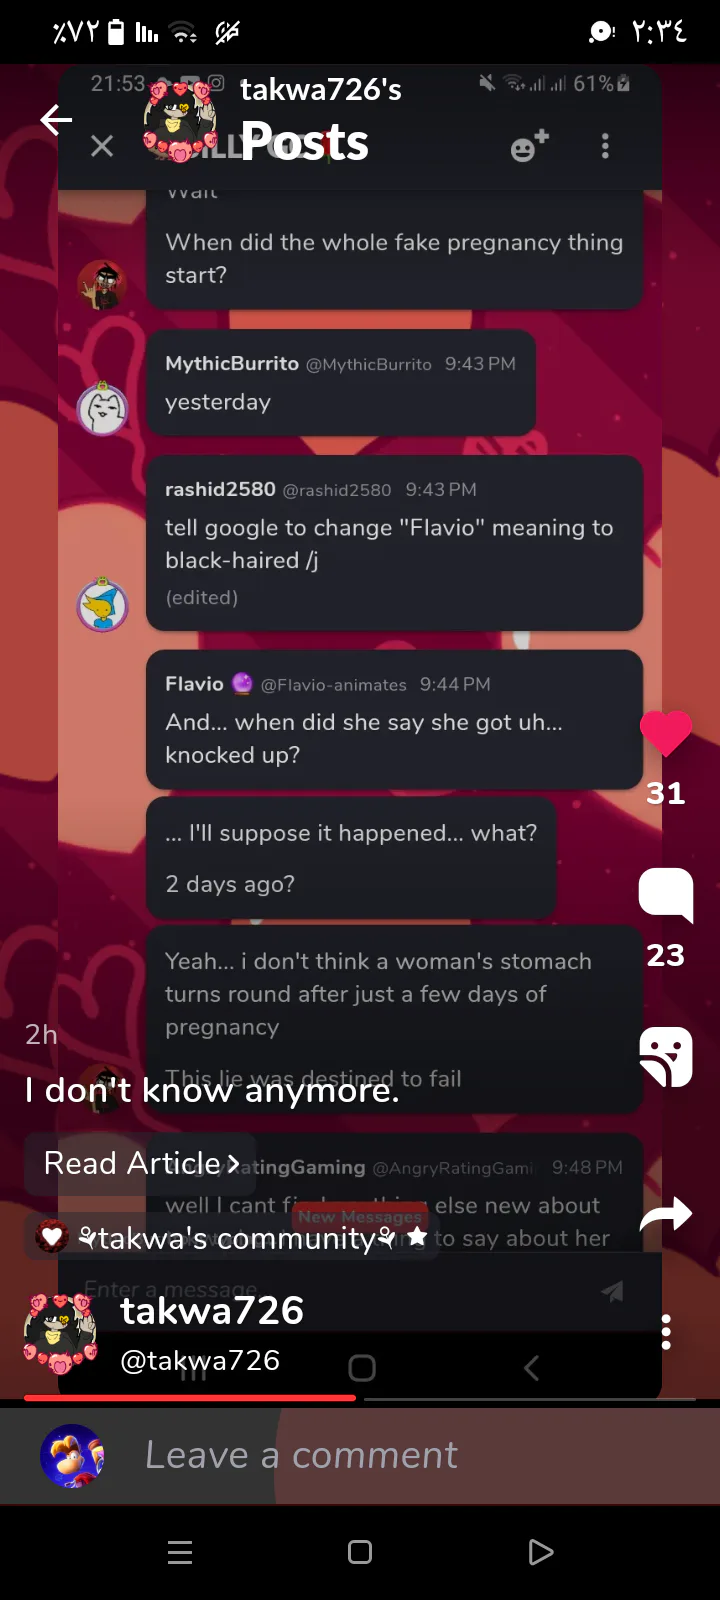Open comments via the speech bubble icon
Image resolution: width=720 pixels, height=1600 pixels.
pyautogui.click(x=666, y=894)
